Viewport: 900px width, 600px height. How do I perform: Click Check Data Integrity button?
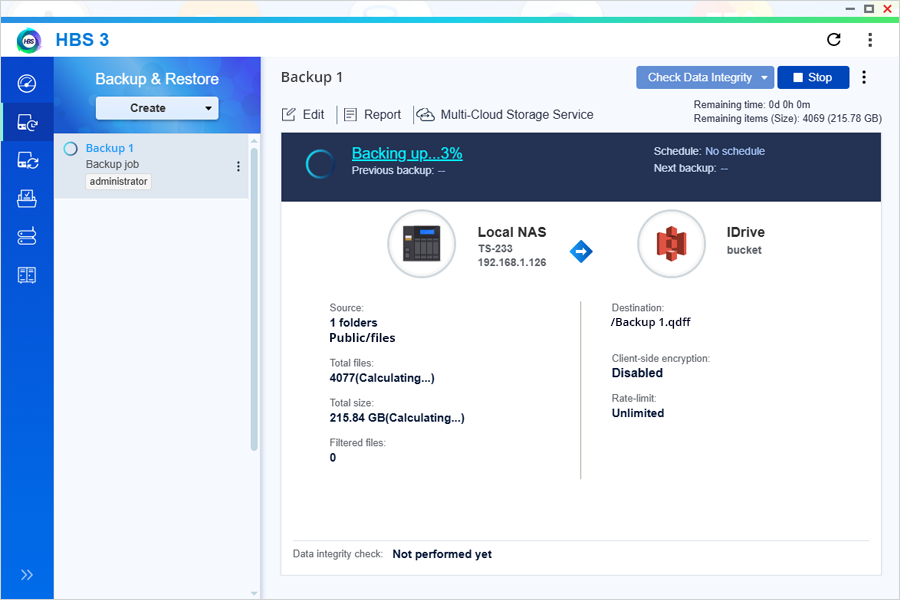point(699,78)
